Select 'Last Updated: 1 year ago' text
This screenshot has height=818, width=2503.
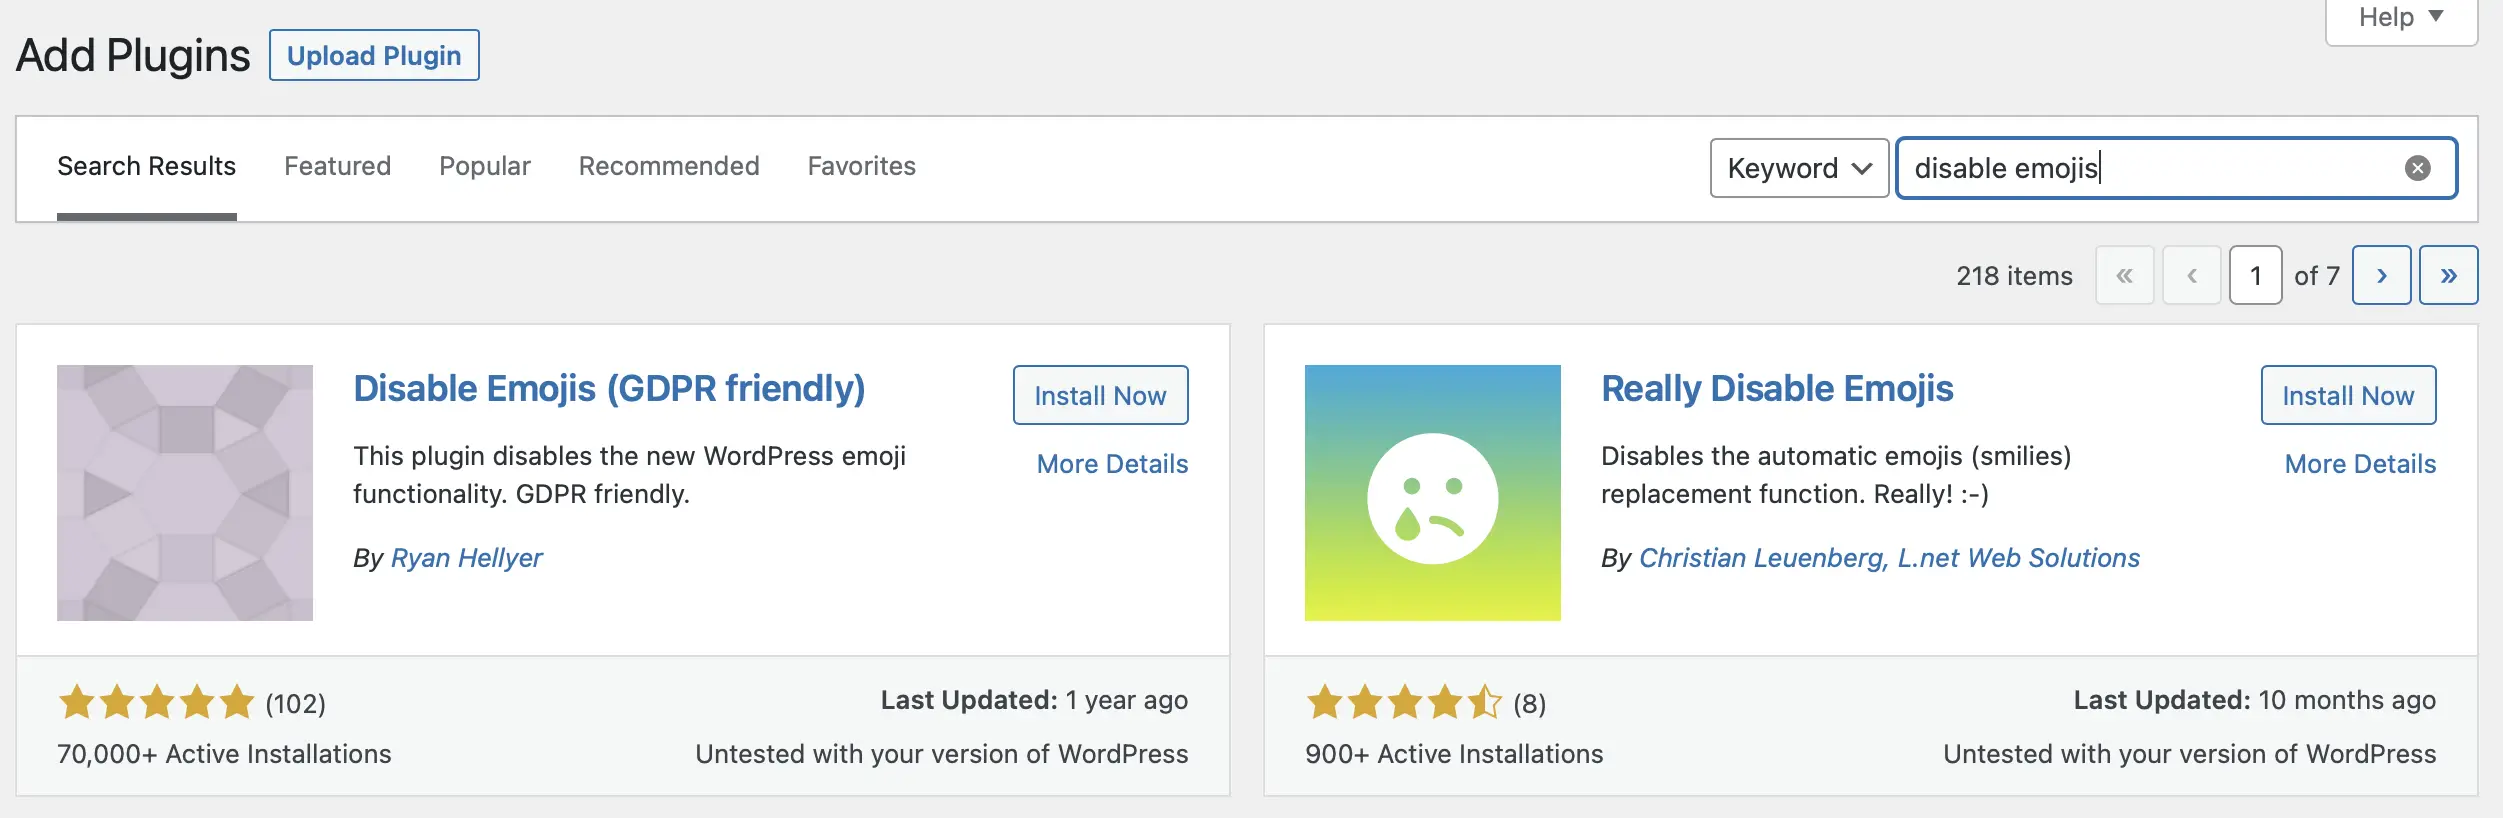coord(1034,700)
